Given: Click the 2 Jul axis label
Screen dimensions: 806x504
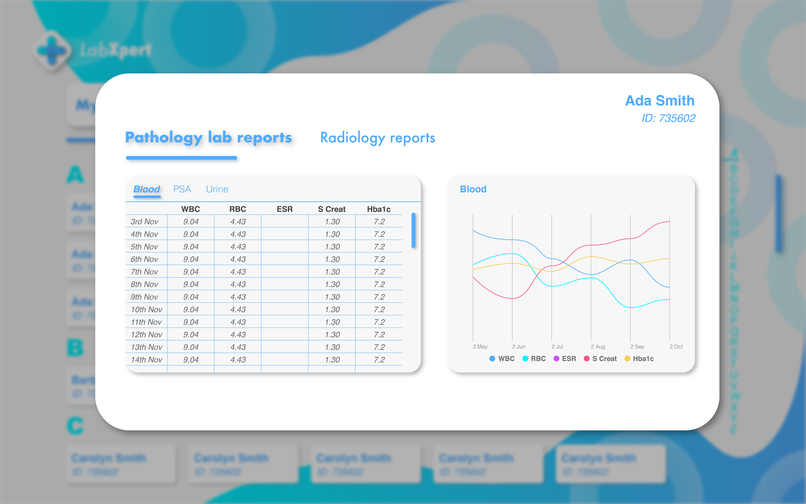Looking at the screenshot, I should pyautogui.click(x=557, y=347).
